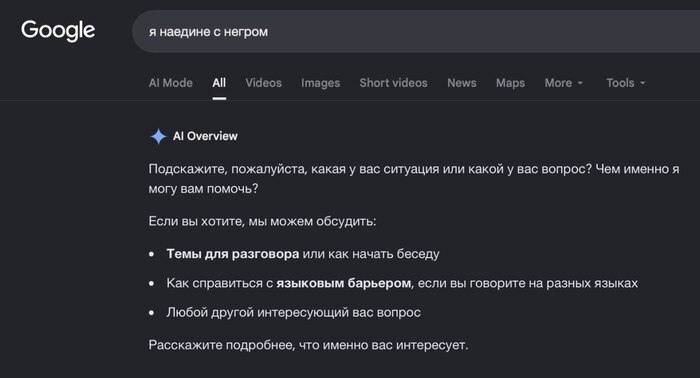700x378 pixels.
Task: Click the AI Overview sparkle icon
Action: 158,136
